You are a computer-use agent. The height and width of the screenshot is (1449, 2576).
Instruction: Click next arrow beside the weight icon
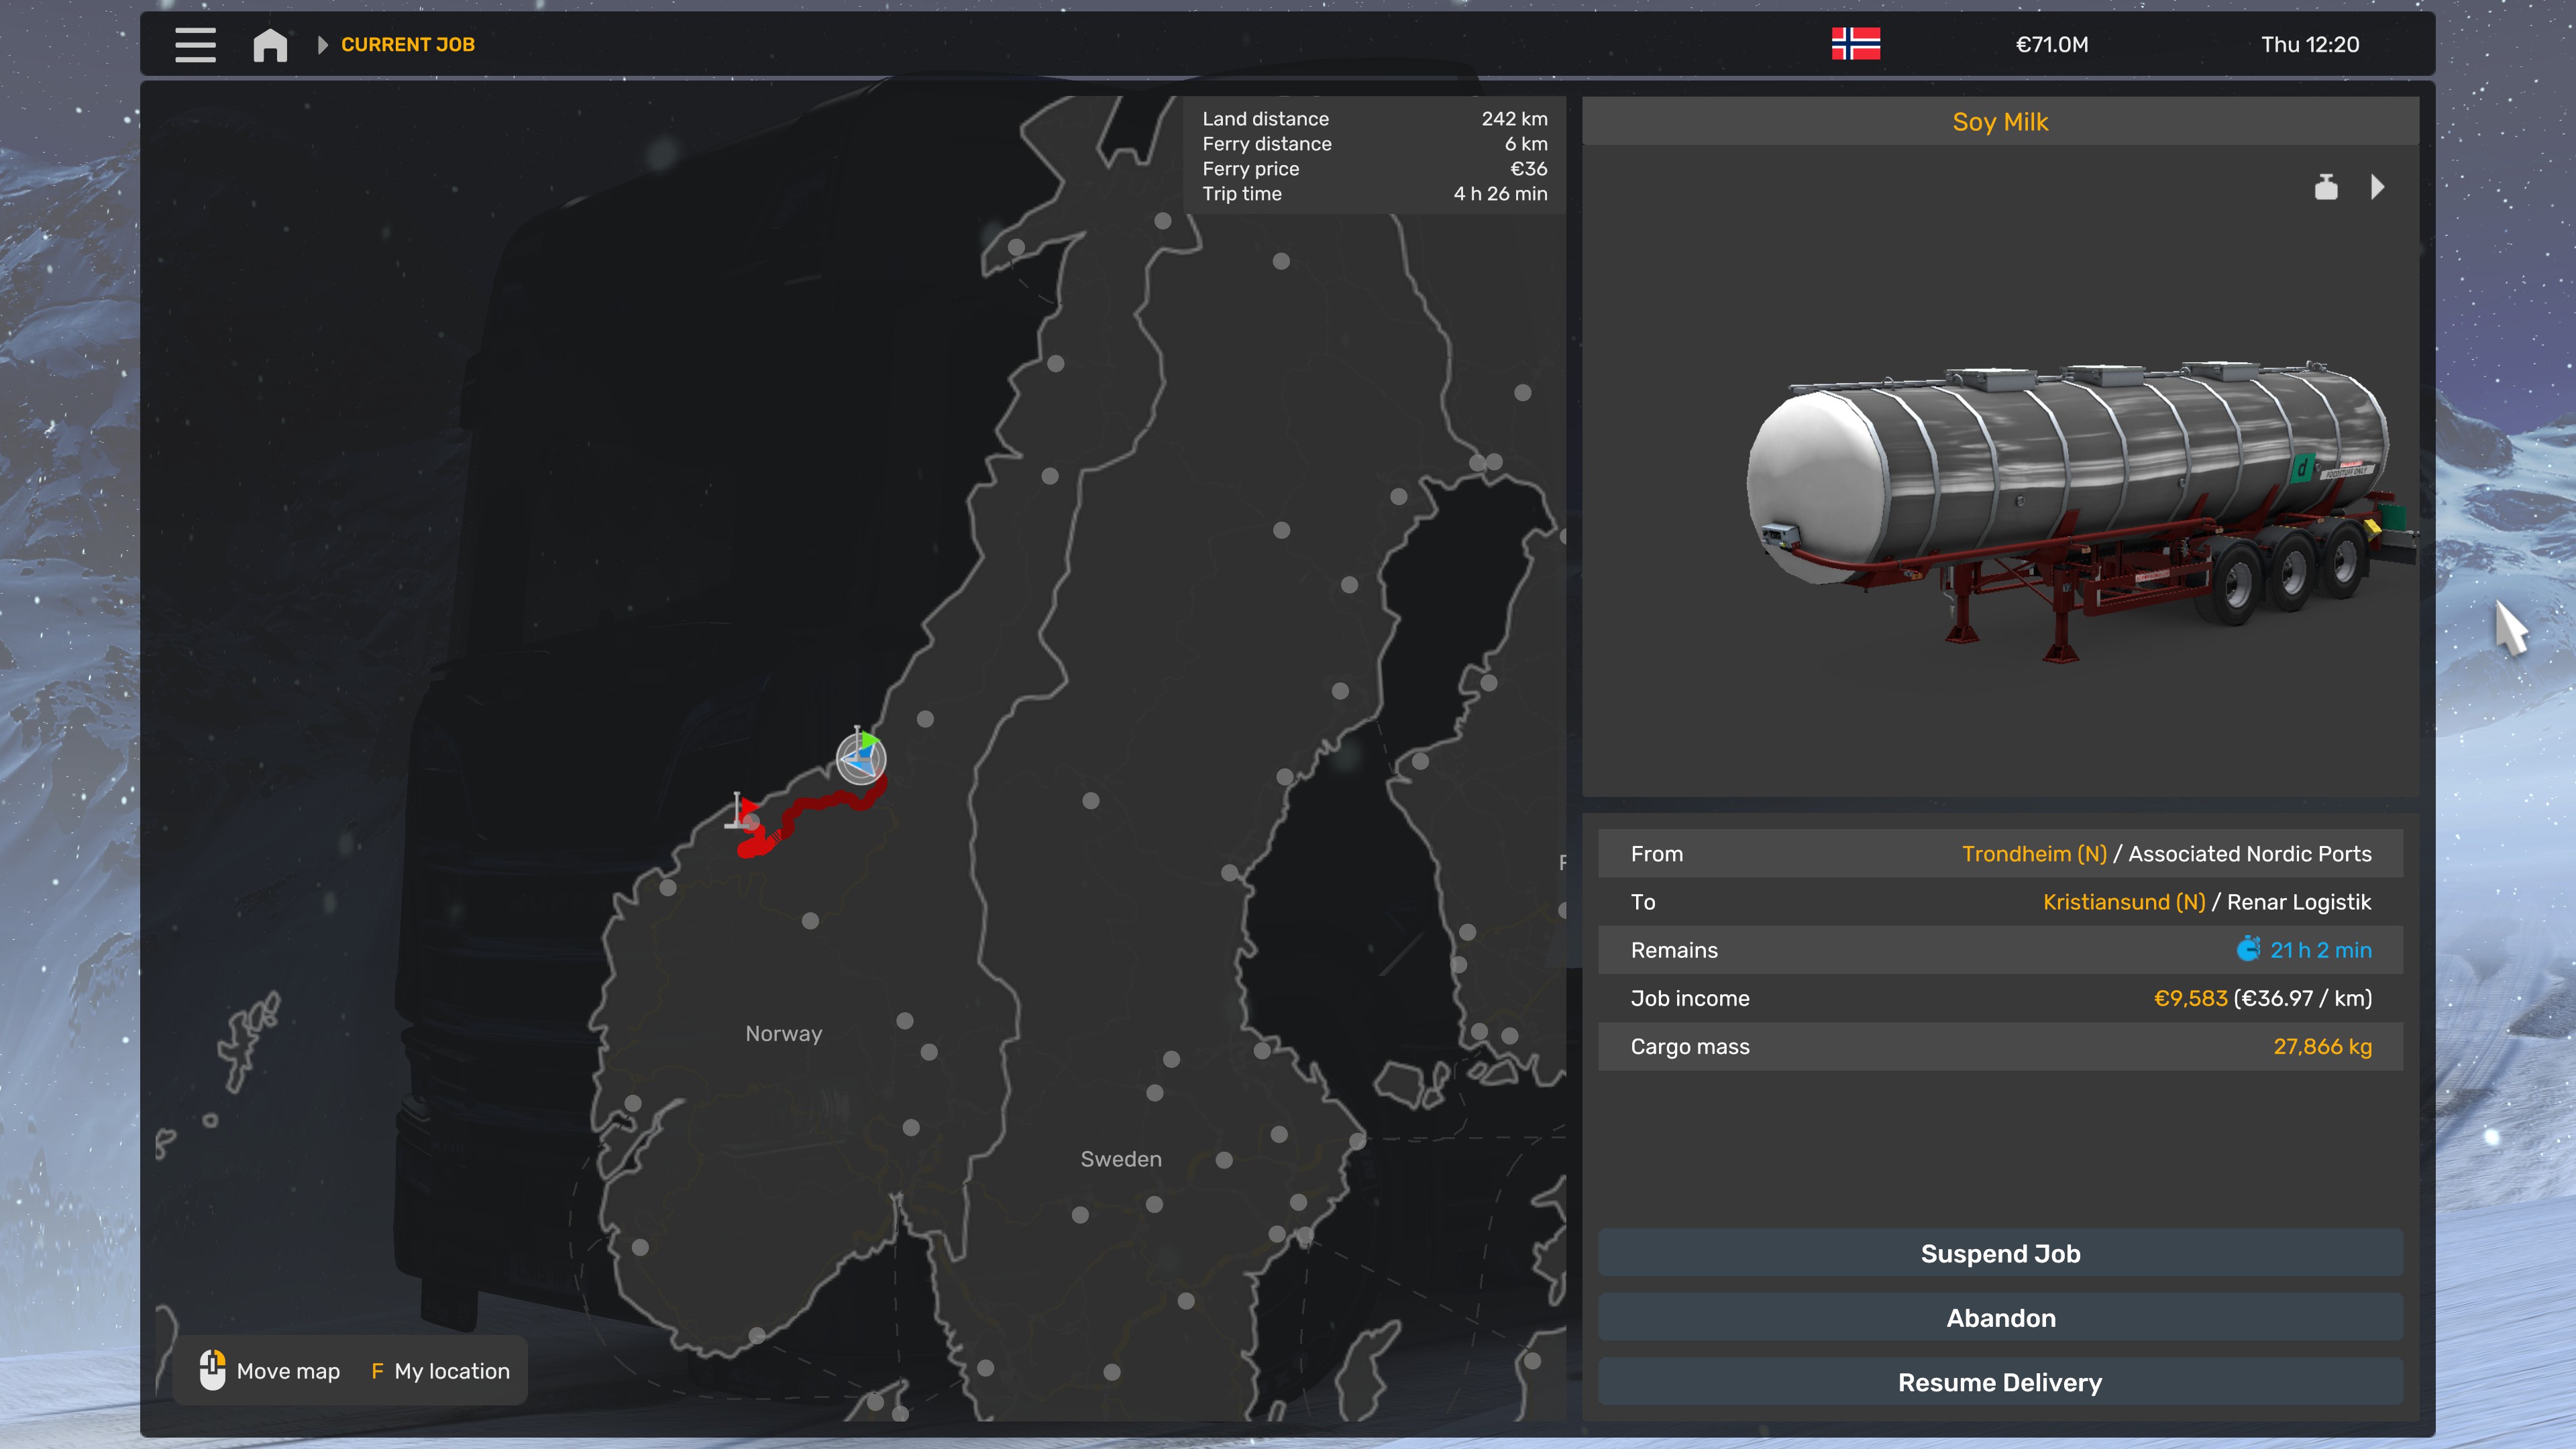2378,187
